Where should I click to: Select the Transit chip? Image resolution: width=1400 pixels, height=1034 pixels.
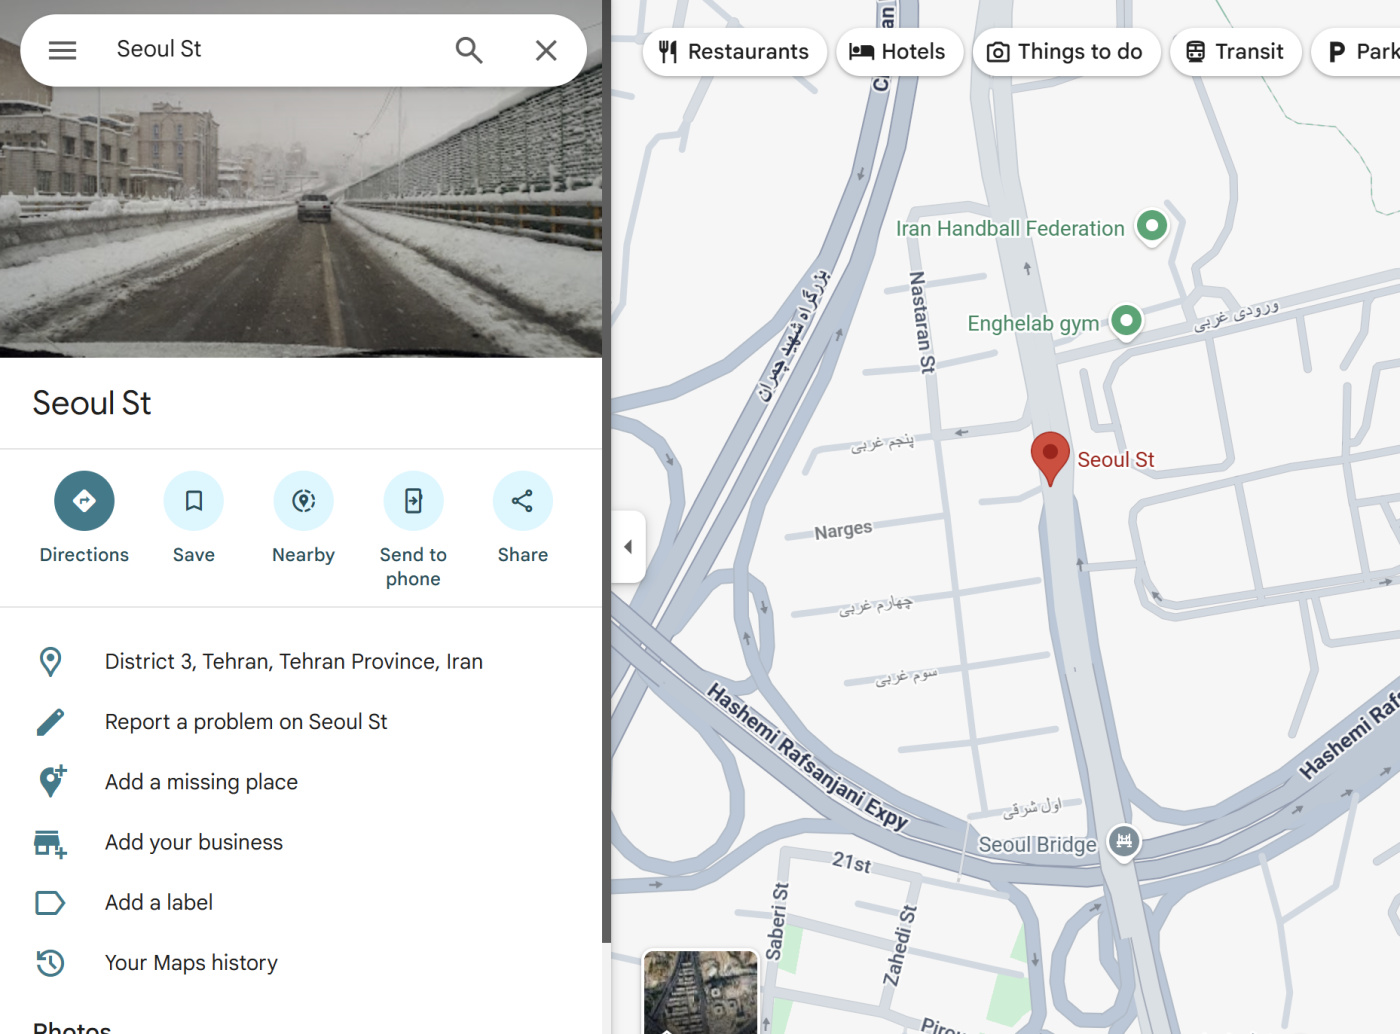1235,52
